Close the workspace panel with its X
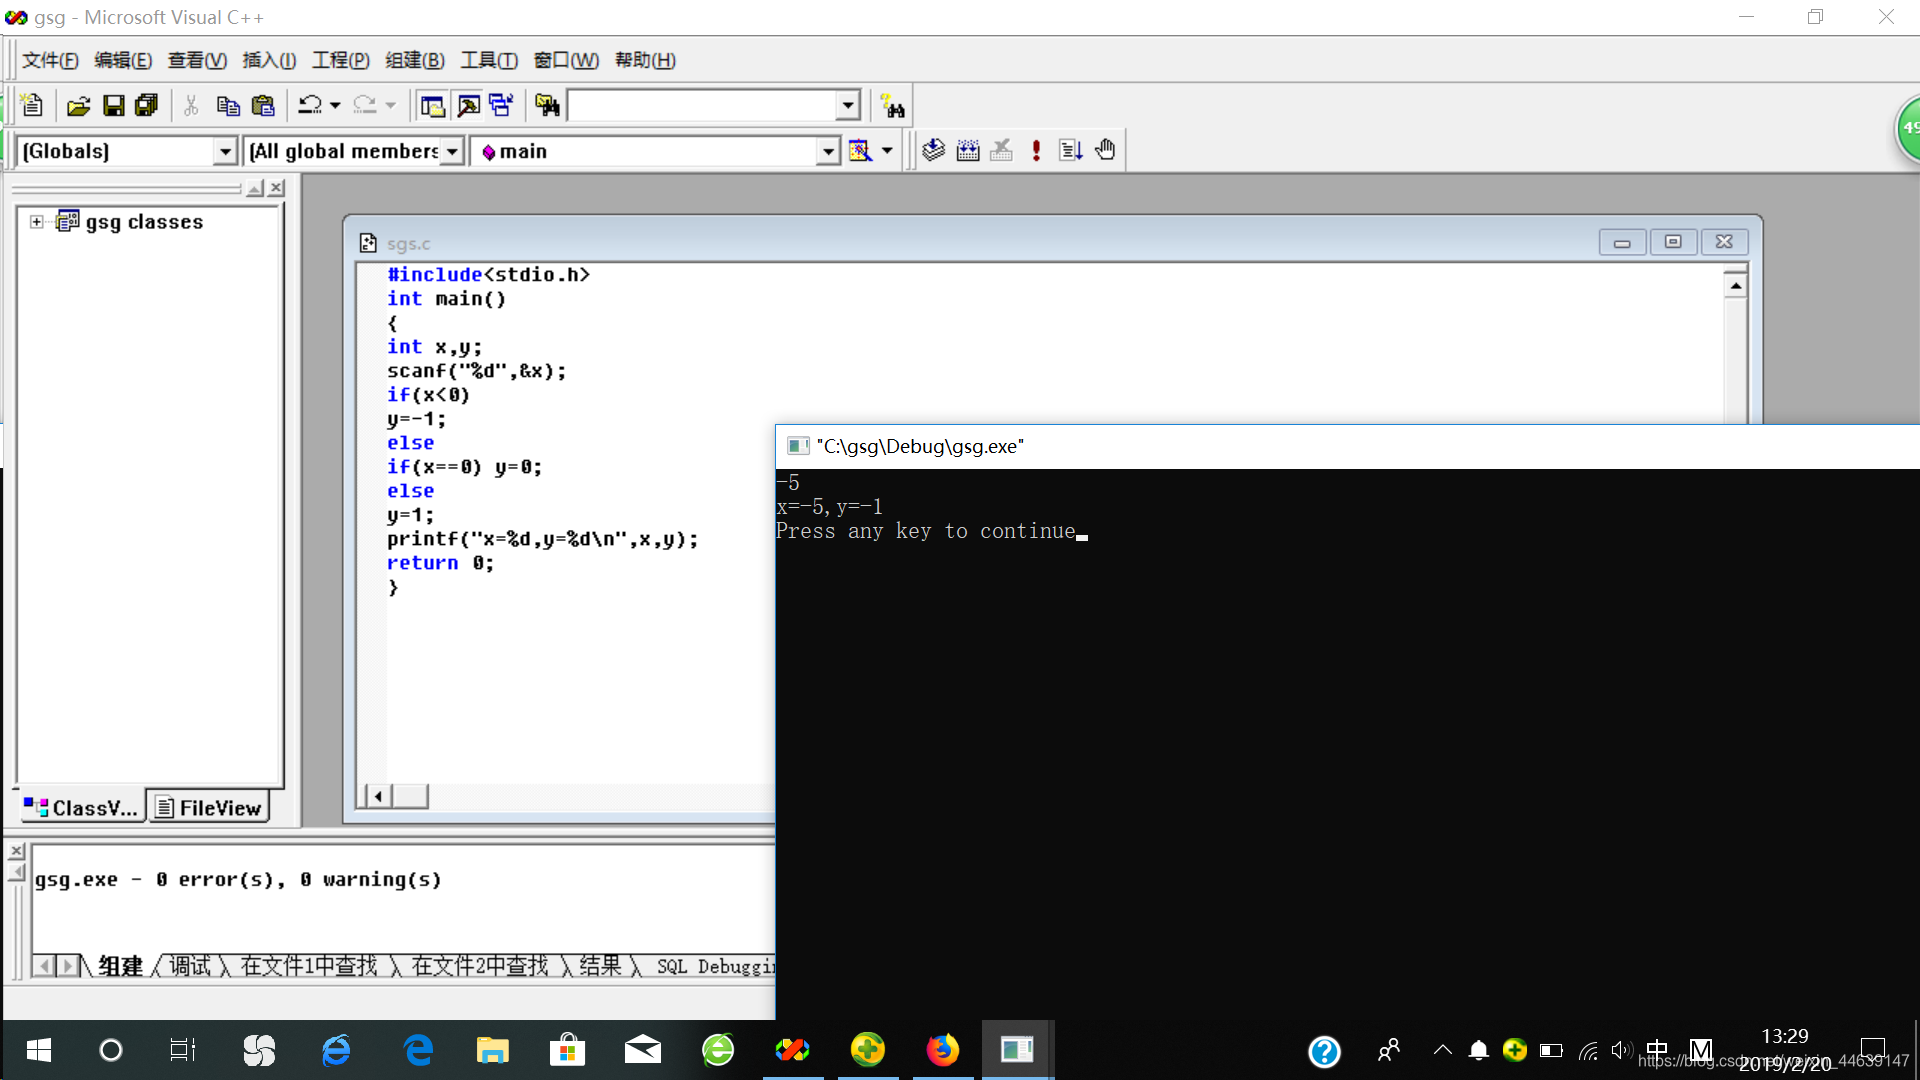This screenshot has height=1080, width=1920. coord(277,188)
